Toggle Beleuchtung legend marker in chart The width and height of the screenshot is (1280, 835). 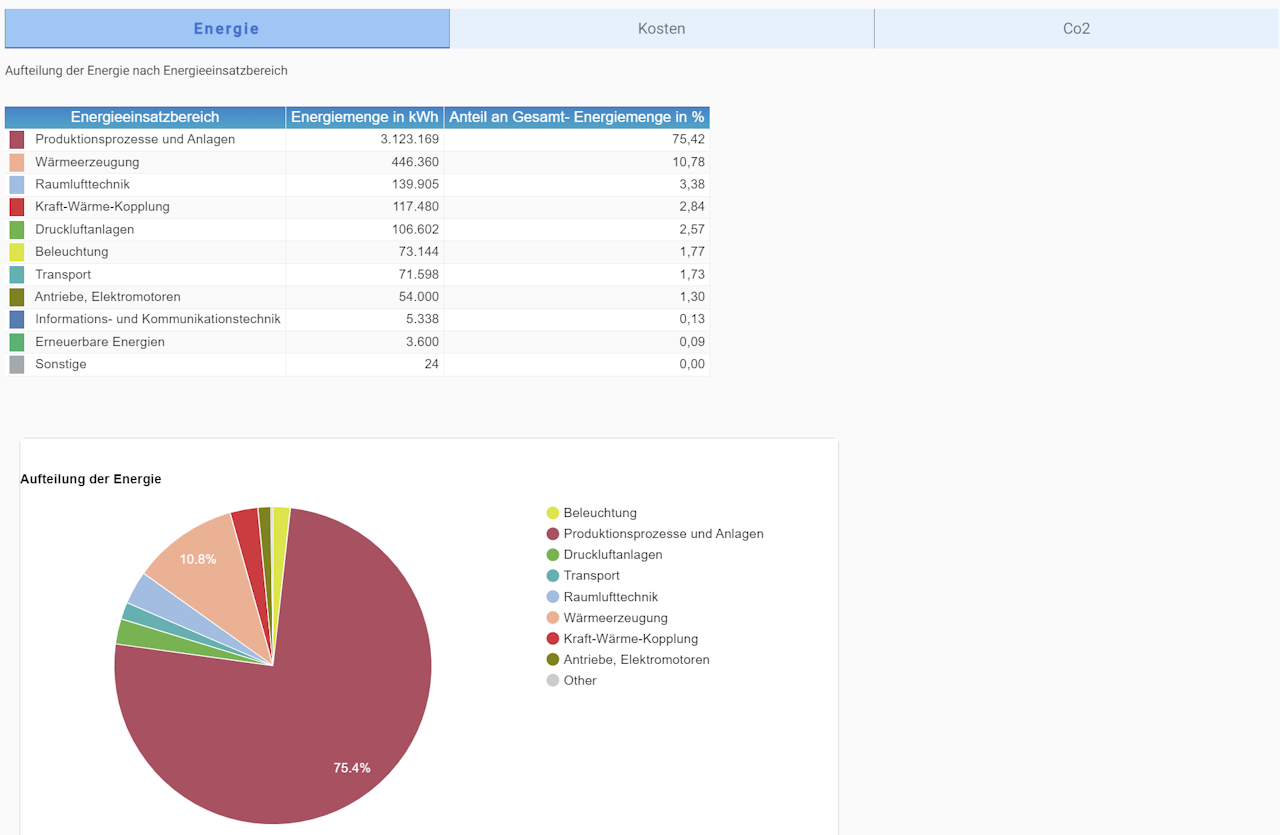[553, 513]
